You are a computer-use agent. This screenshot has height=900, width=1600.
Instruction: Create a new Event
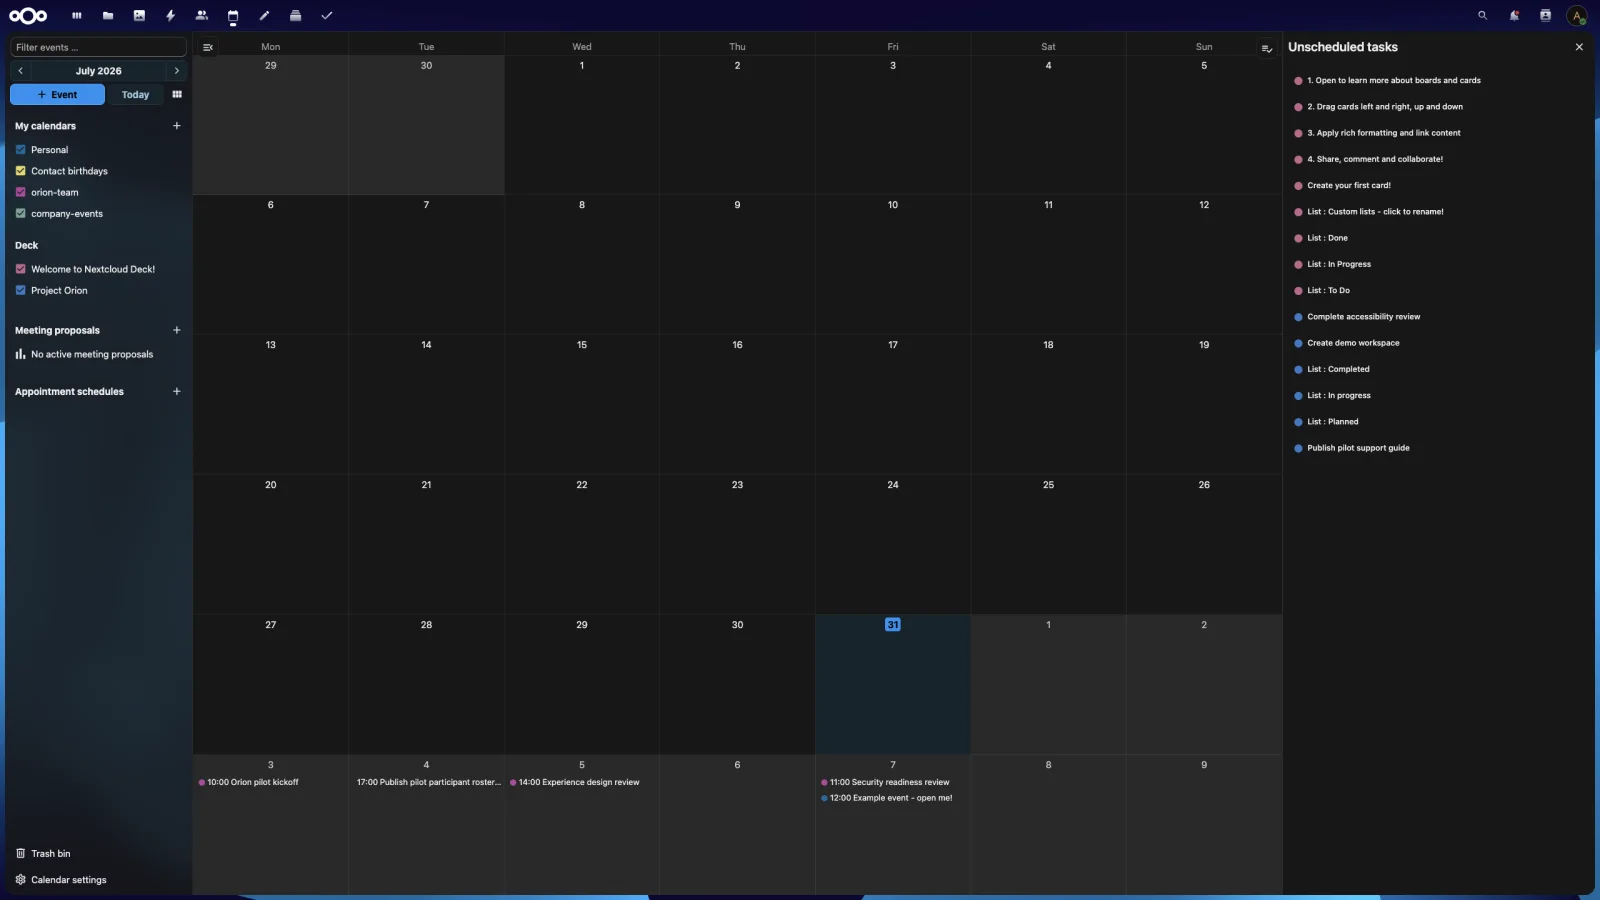pos(57,94)
